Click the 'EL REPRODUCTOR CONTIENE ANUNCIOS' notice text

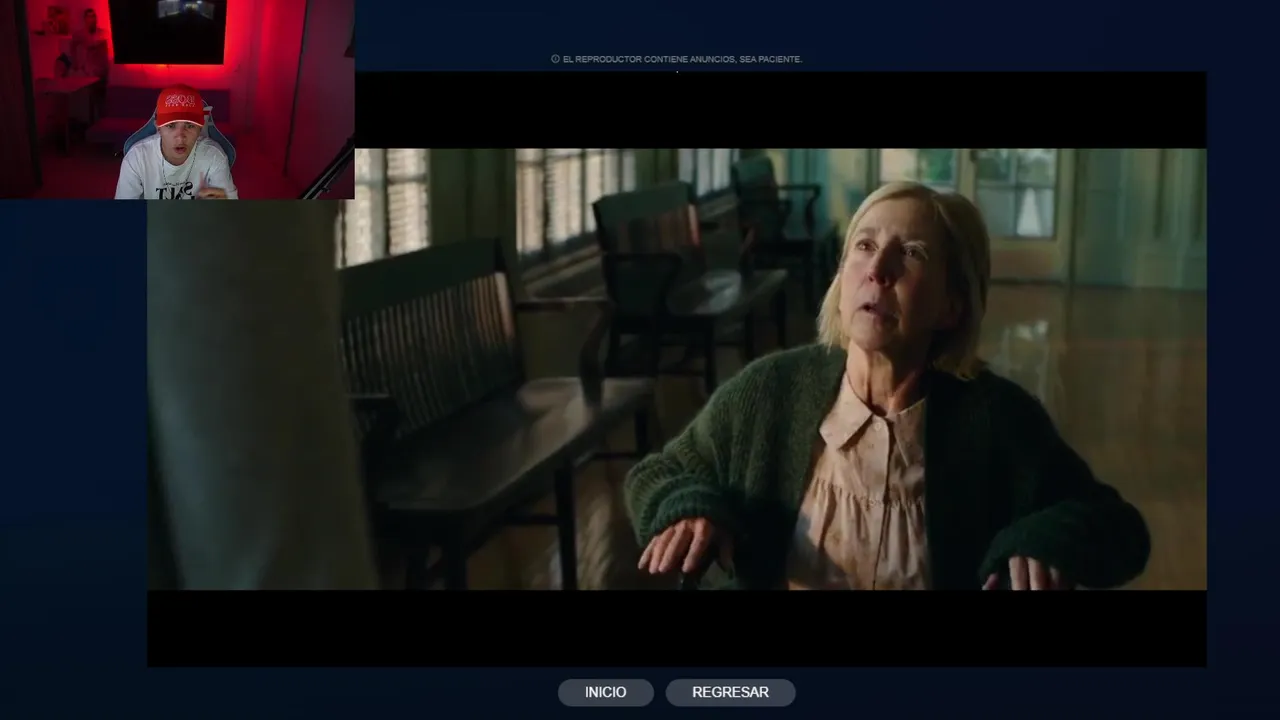[682, 59]
